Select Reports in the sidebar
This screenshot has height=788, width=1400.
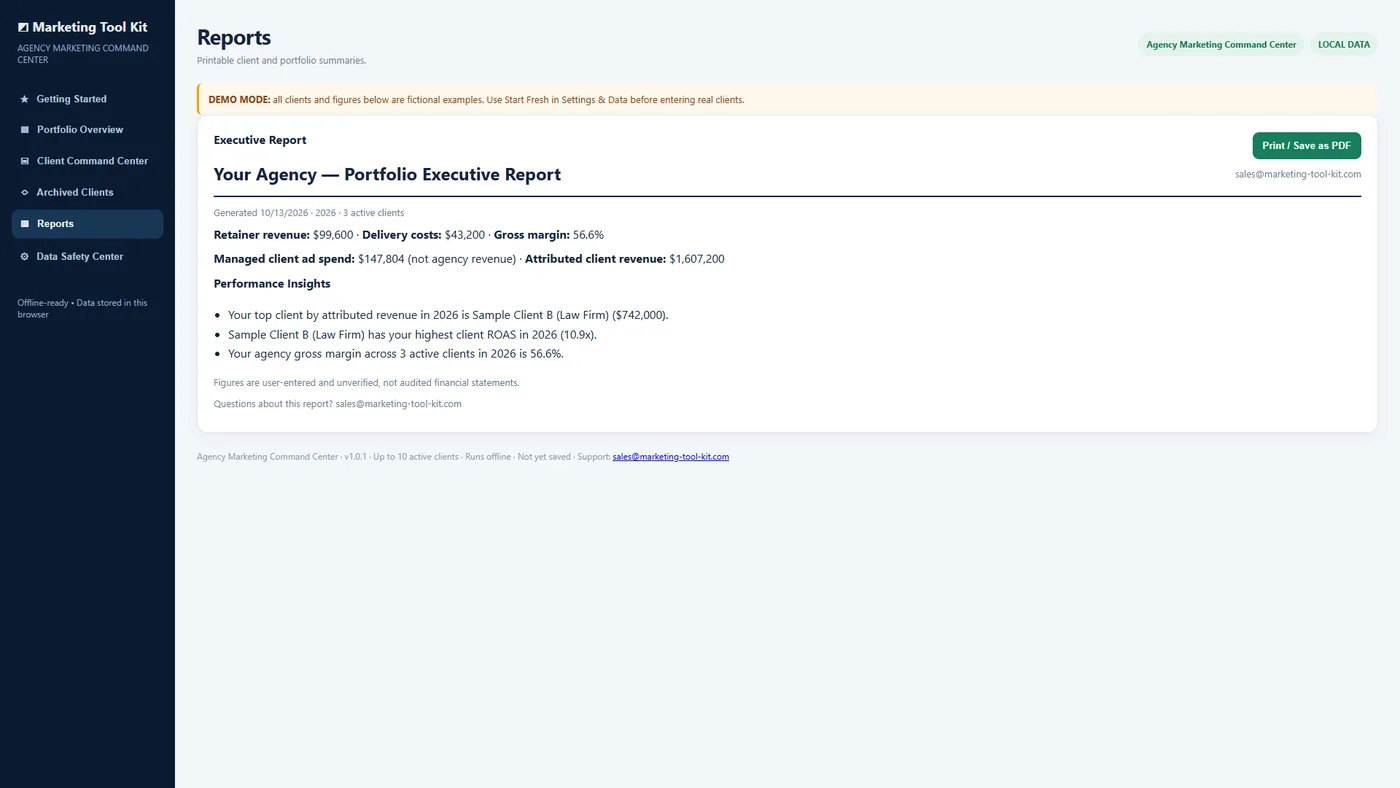click(87, 224)
